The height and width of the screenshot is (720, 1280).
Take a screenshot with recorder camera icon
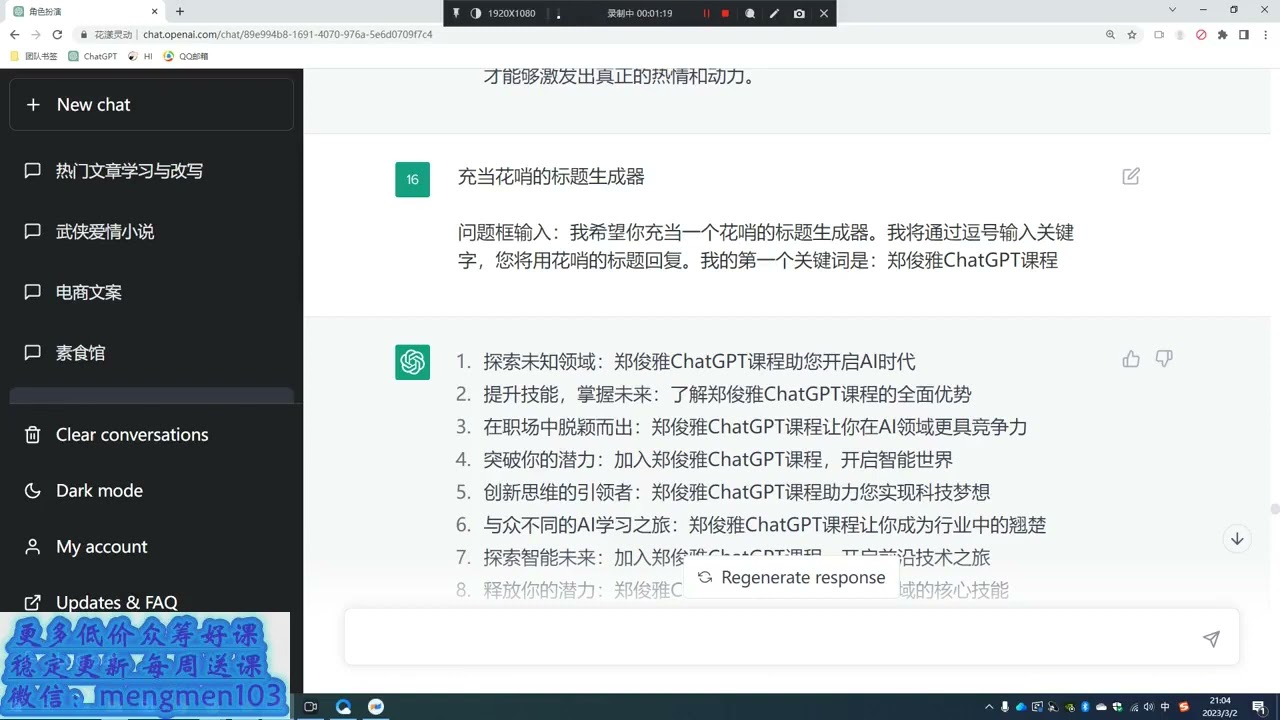(x=799, y=13)
